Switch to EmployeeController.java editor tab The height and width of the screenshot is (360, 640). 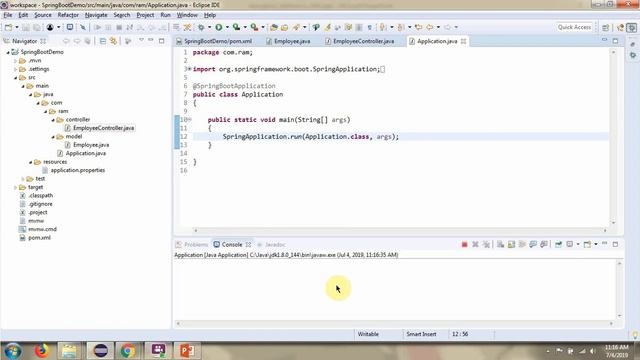pos(360,41)
